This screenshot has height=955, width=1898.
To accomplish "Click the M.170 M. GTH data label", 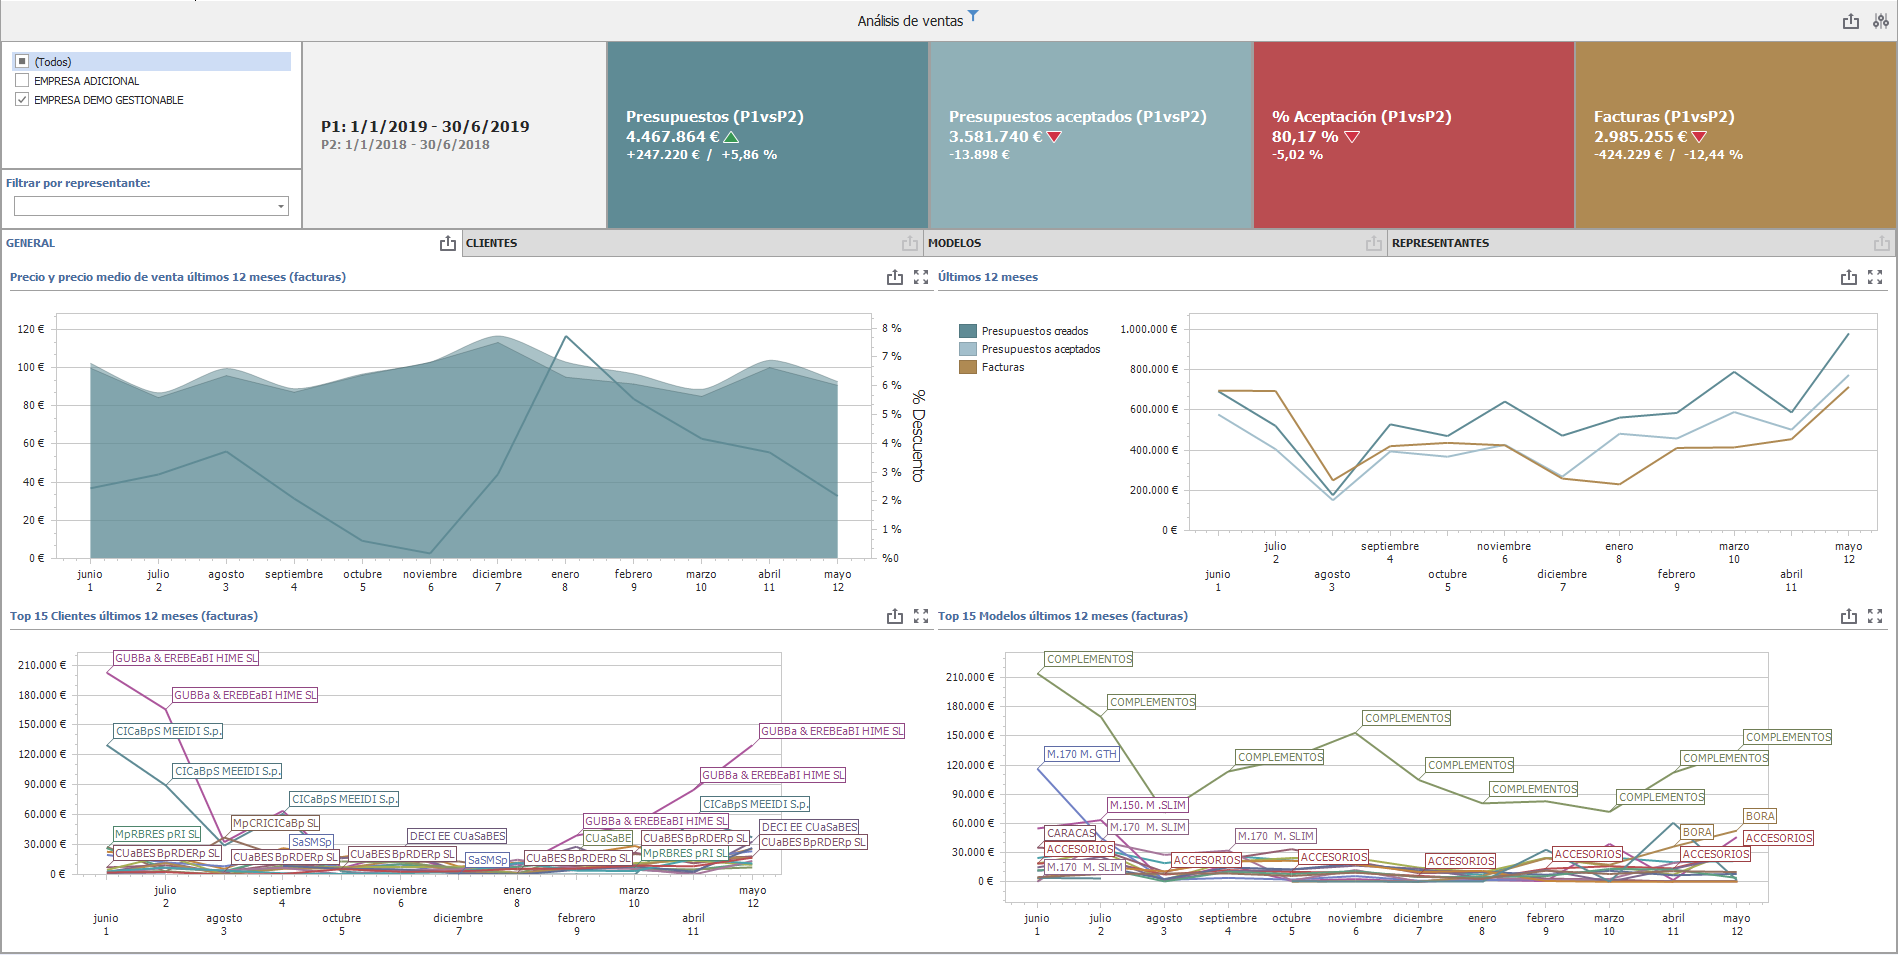I will click(x=1081, y=755).
